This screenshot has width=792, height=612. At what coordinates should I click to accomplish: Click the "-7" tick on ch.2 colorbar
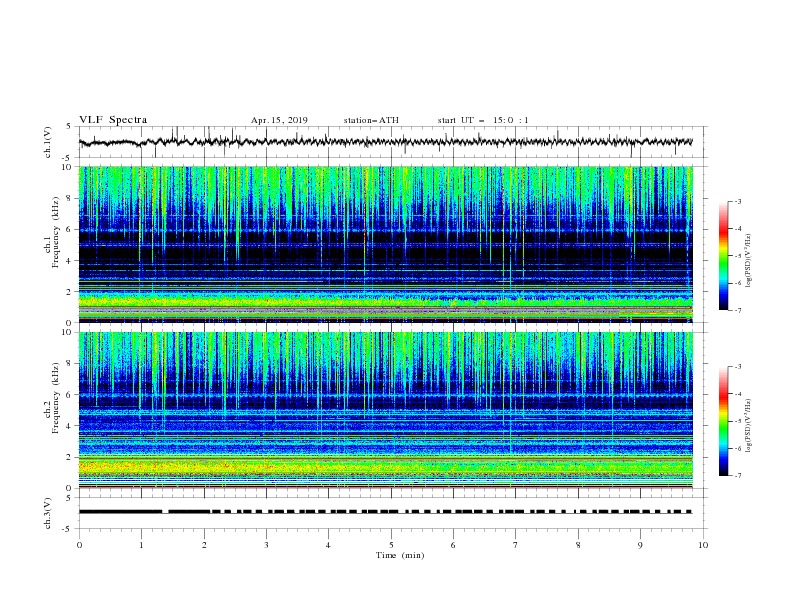point(737,475)
